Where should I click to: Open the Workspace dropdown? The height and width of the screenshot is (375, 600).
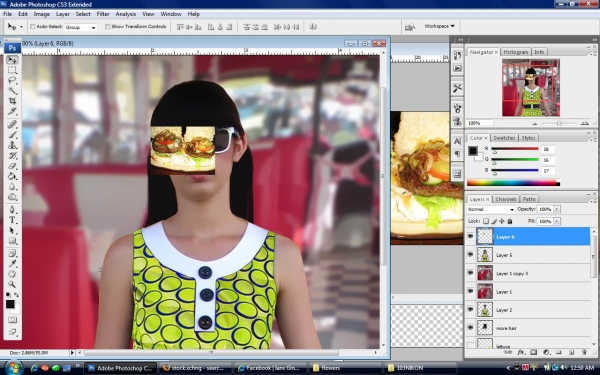439,26
